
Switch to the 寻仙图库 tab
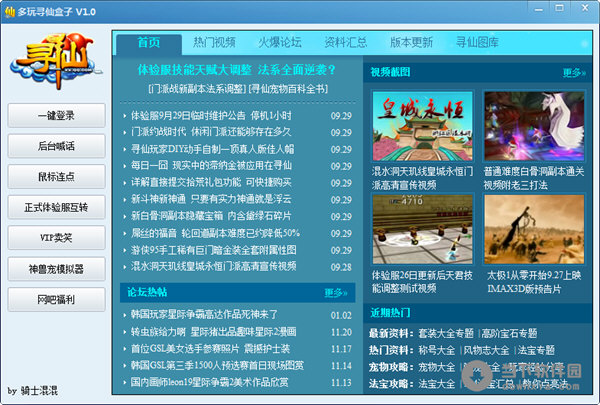pyautogui.click(x=477, y=42)
